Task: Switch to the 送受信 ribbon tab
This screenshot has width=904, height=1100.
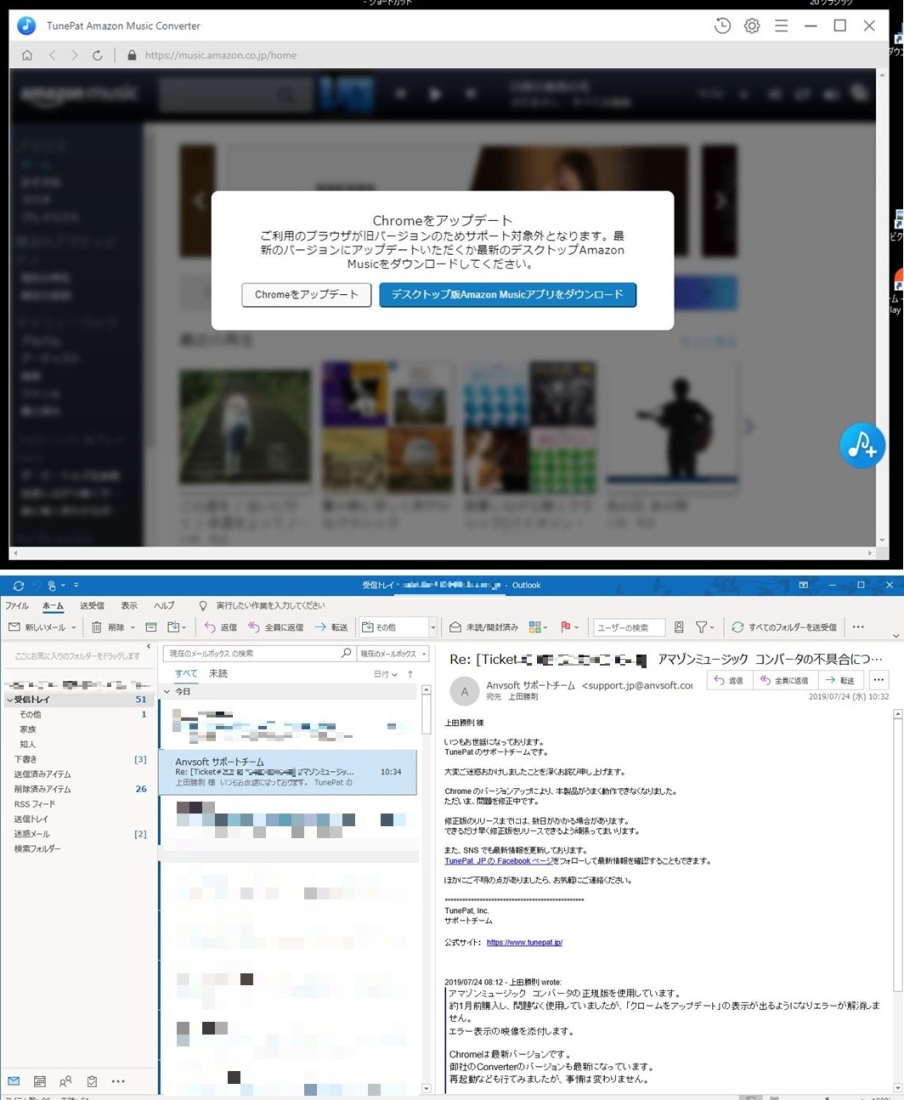Action: pos(92,605)
